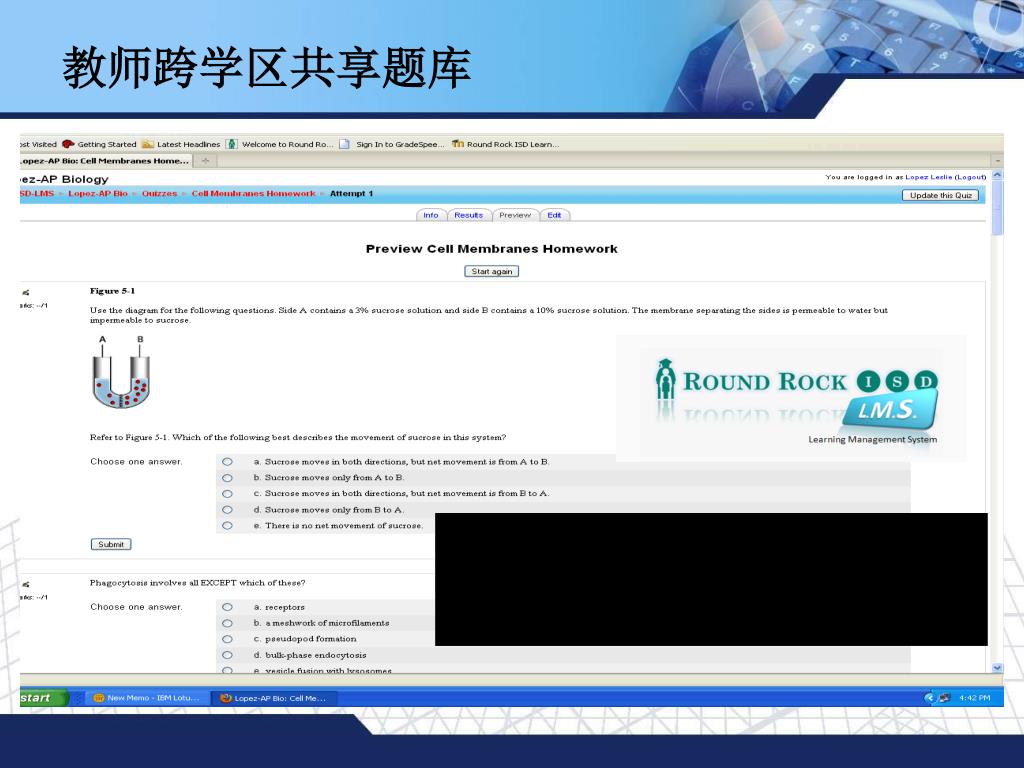1024x768 pixels.
Task: Click the edit icon beside Phagocytosis question
Action: pos(25,584)
